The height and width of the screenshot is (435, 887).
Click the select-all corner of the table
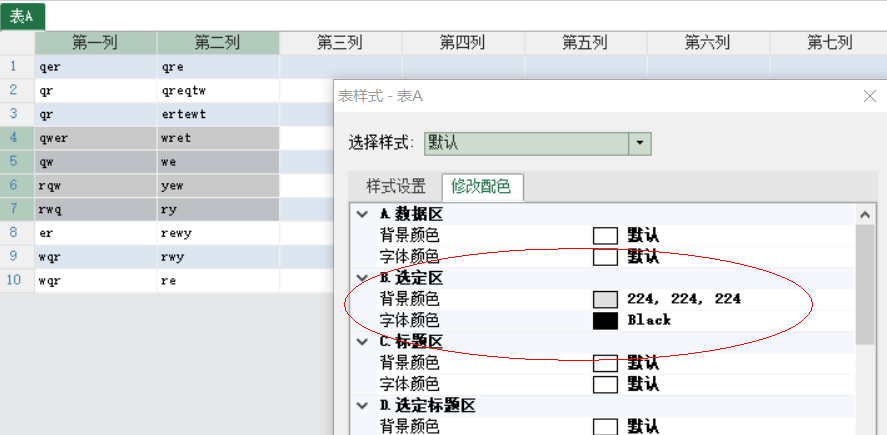pos(17,42)
